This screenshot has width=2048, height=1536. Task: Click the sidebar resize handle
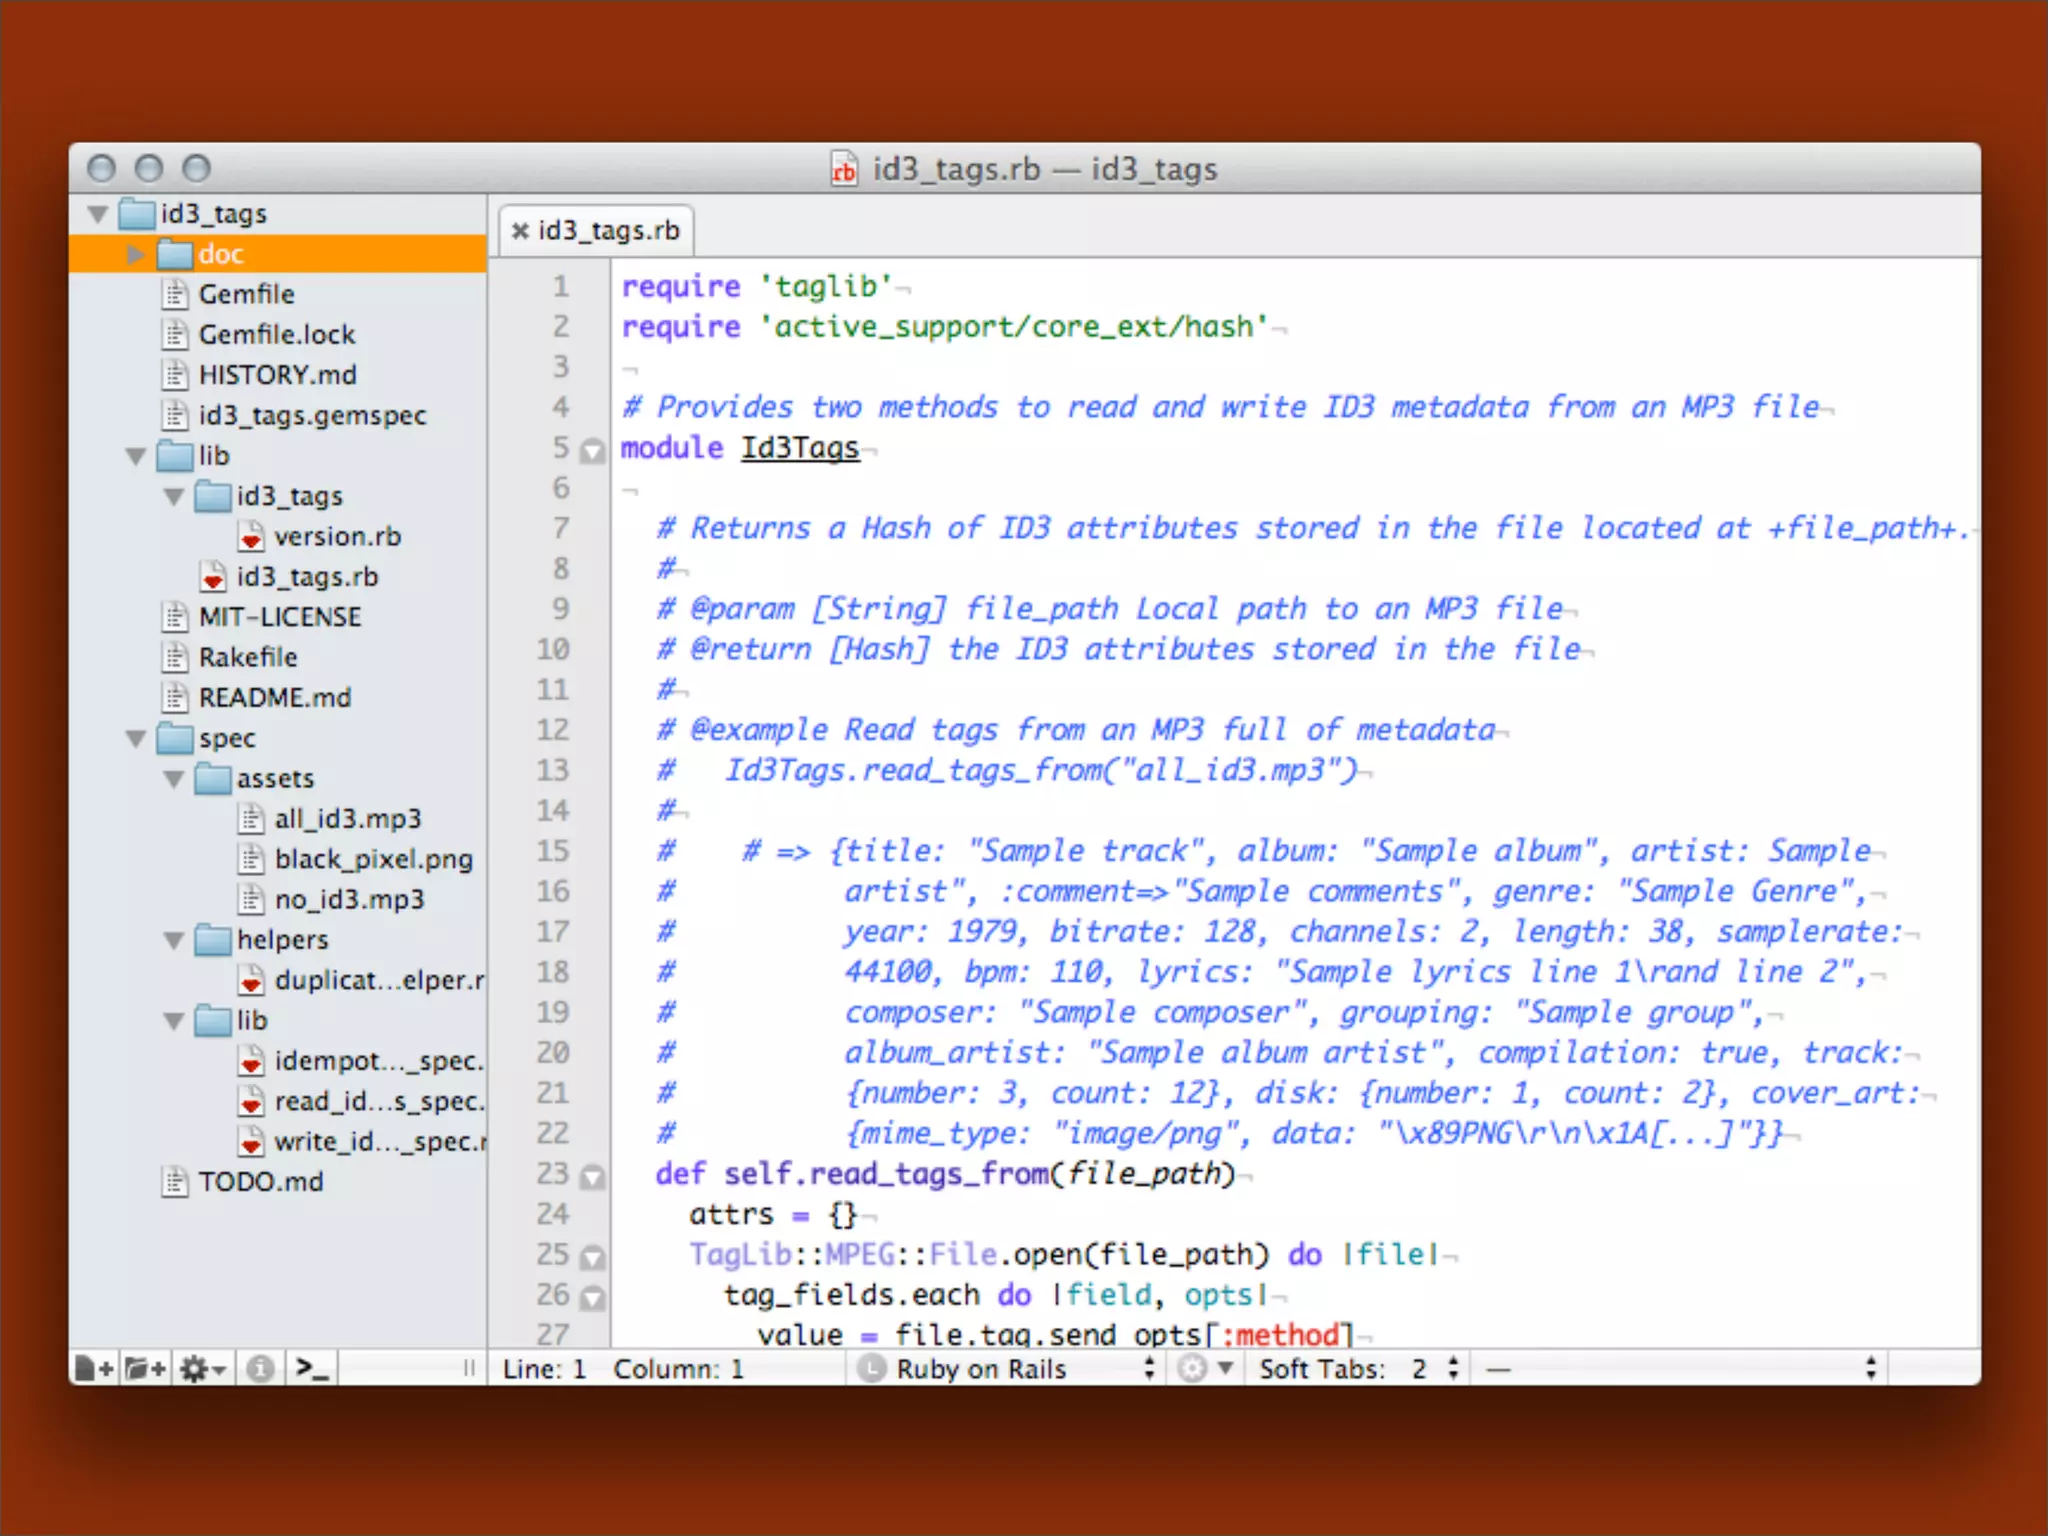(x=468, y=1368)
